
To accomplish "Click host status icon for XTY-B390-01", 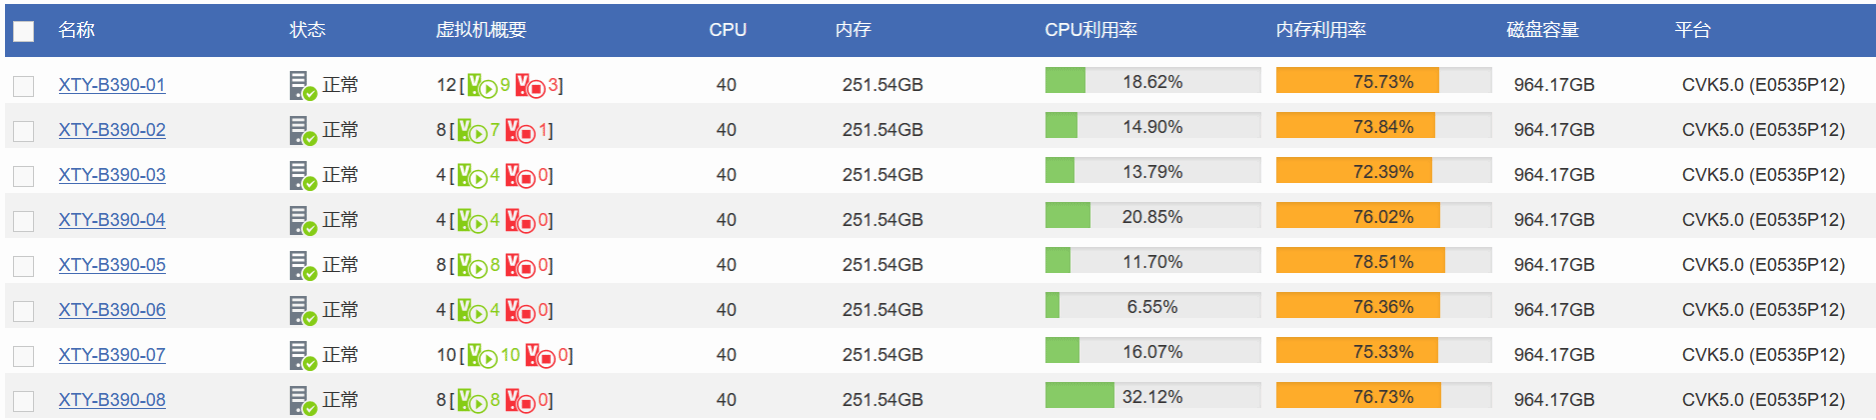I will pyautogui.click(x=302, y=86).
